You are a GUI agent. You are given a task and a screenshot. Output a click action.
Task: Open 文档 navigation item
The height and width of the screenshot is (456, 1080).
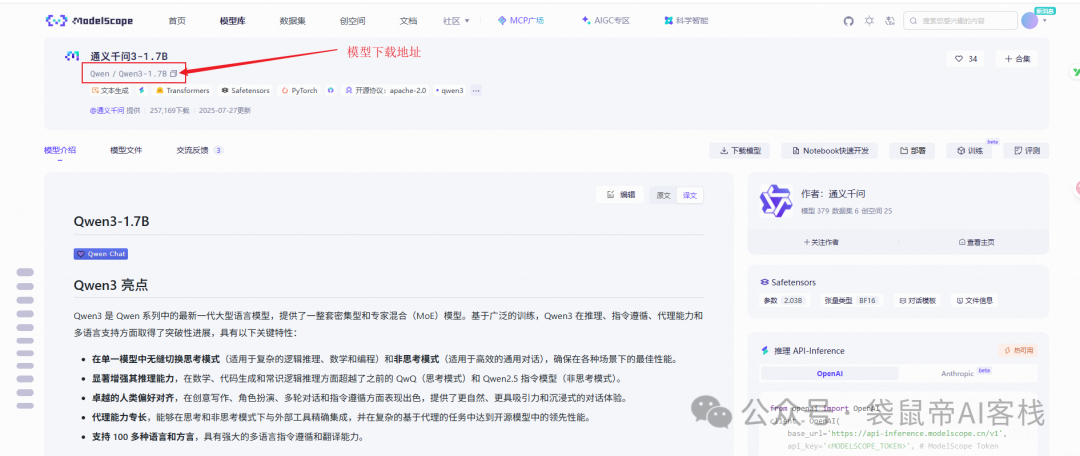coord(408,21)
